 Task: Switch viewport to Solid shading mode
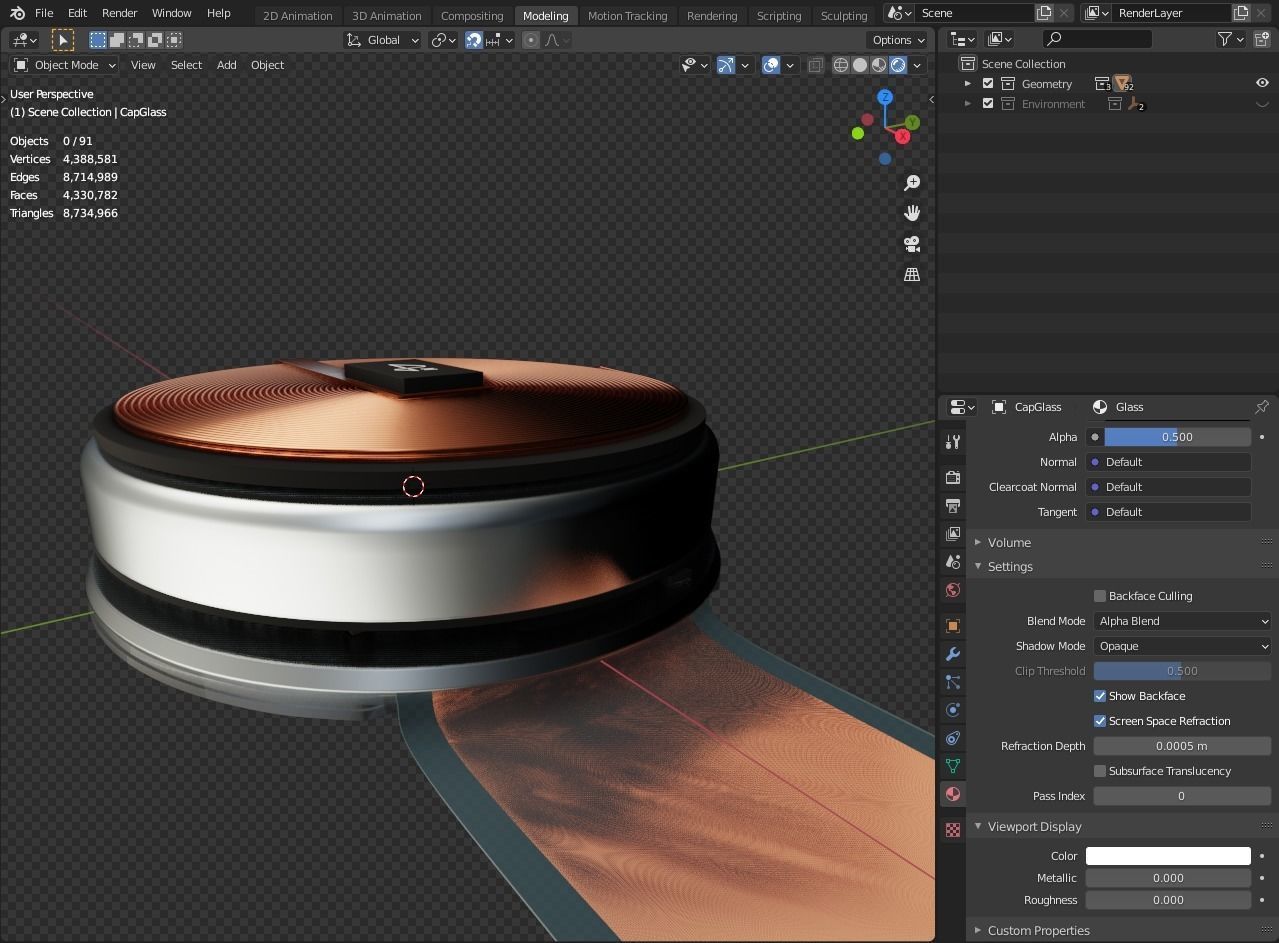pyautogui.click(x=859, y=64)
